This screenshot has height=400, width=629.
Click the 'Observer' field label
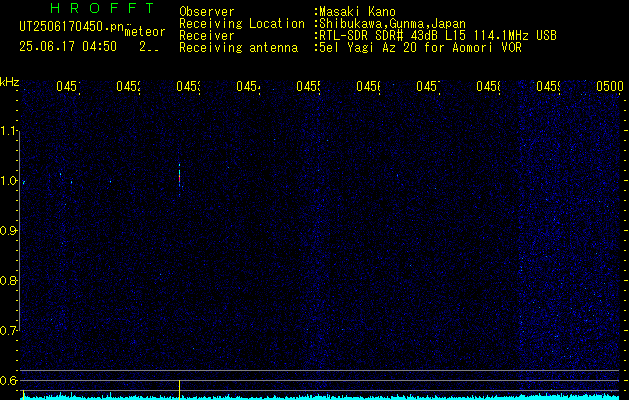tap(207, 12)
